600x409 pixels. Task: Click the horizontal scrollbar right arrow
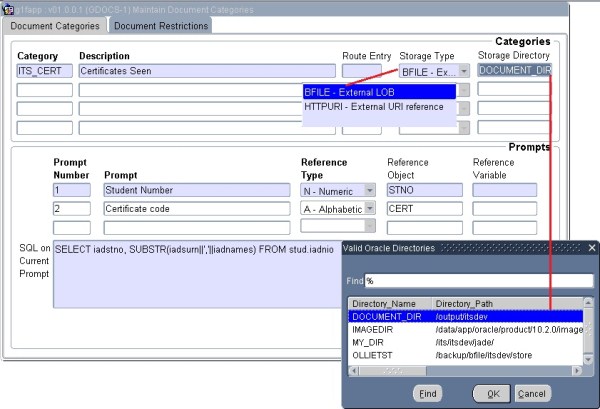click(x=576, y=367)
